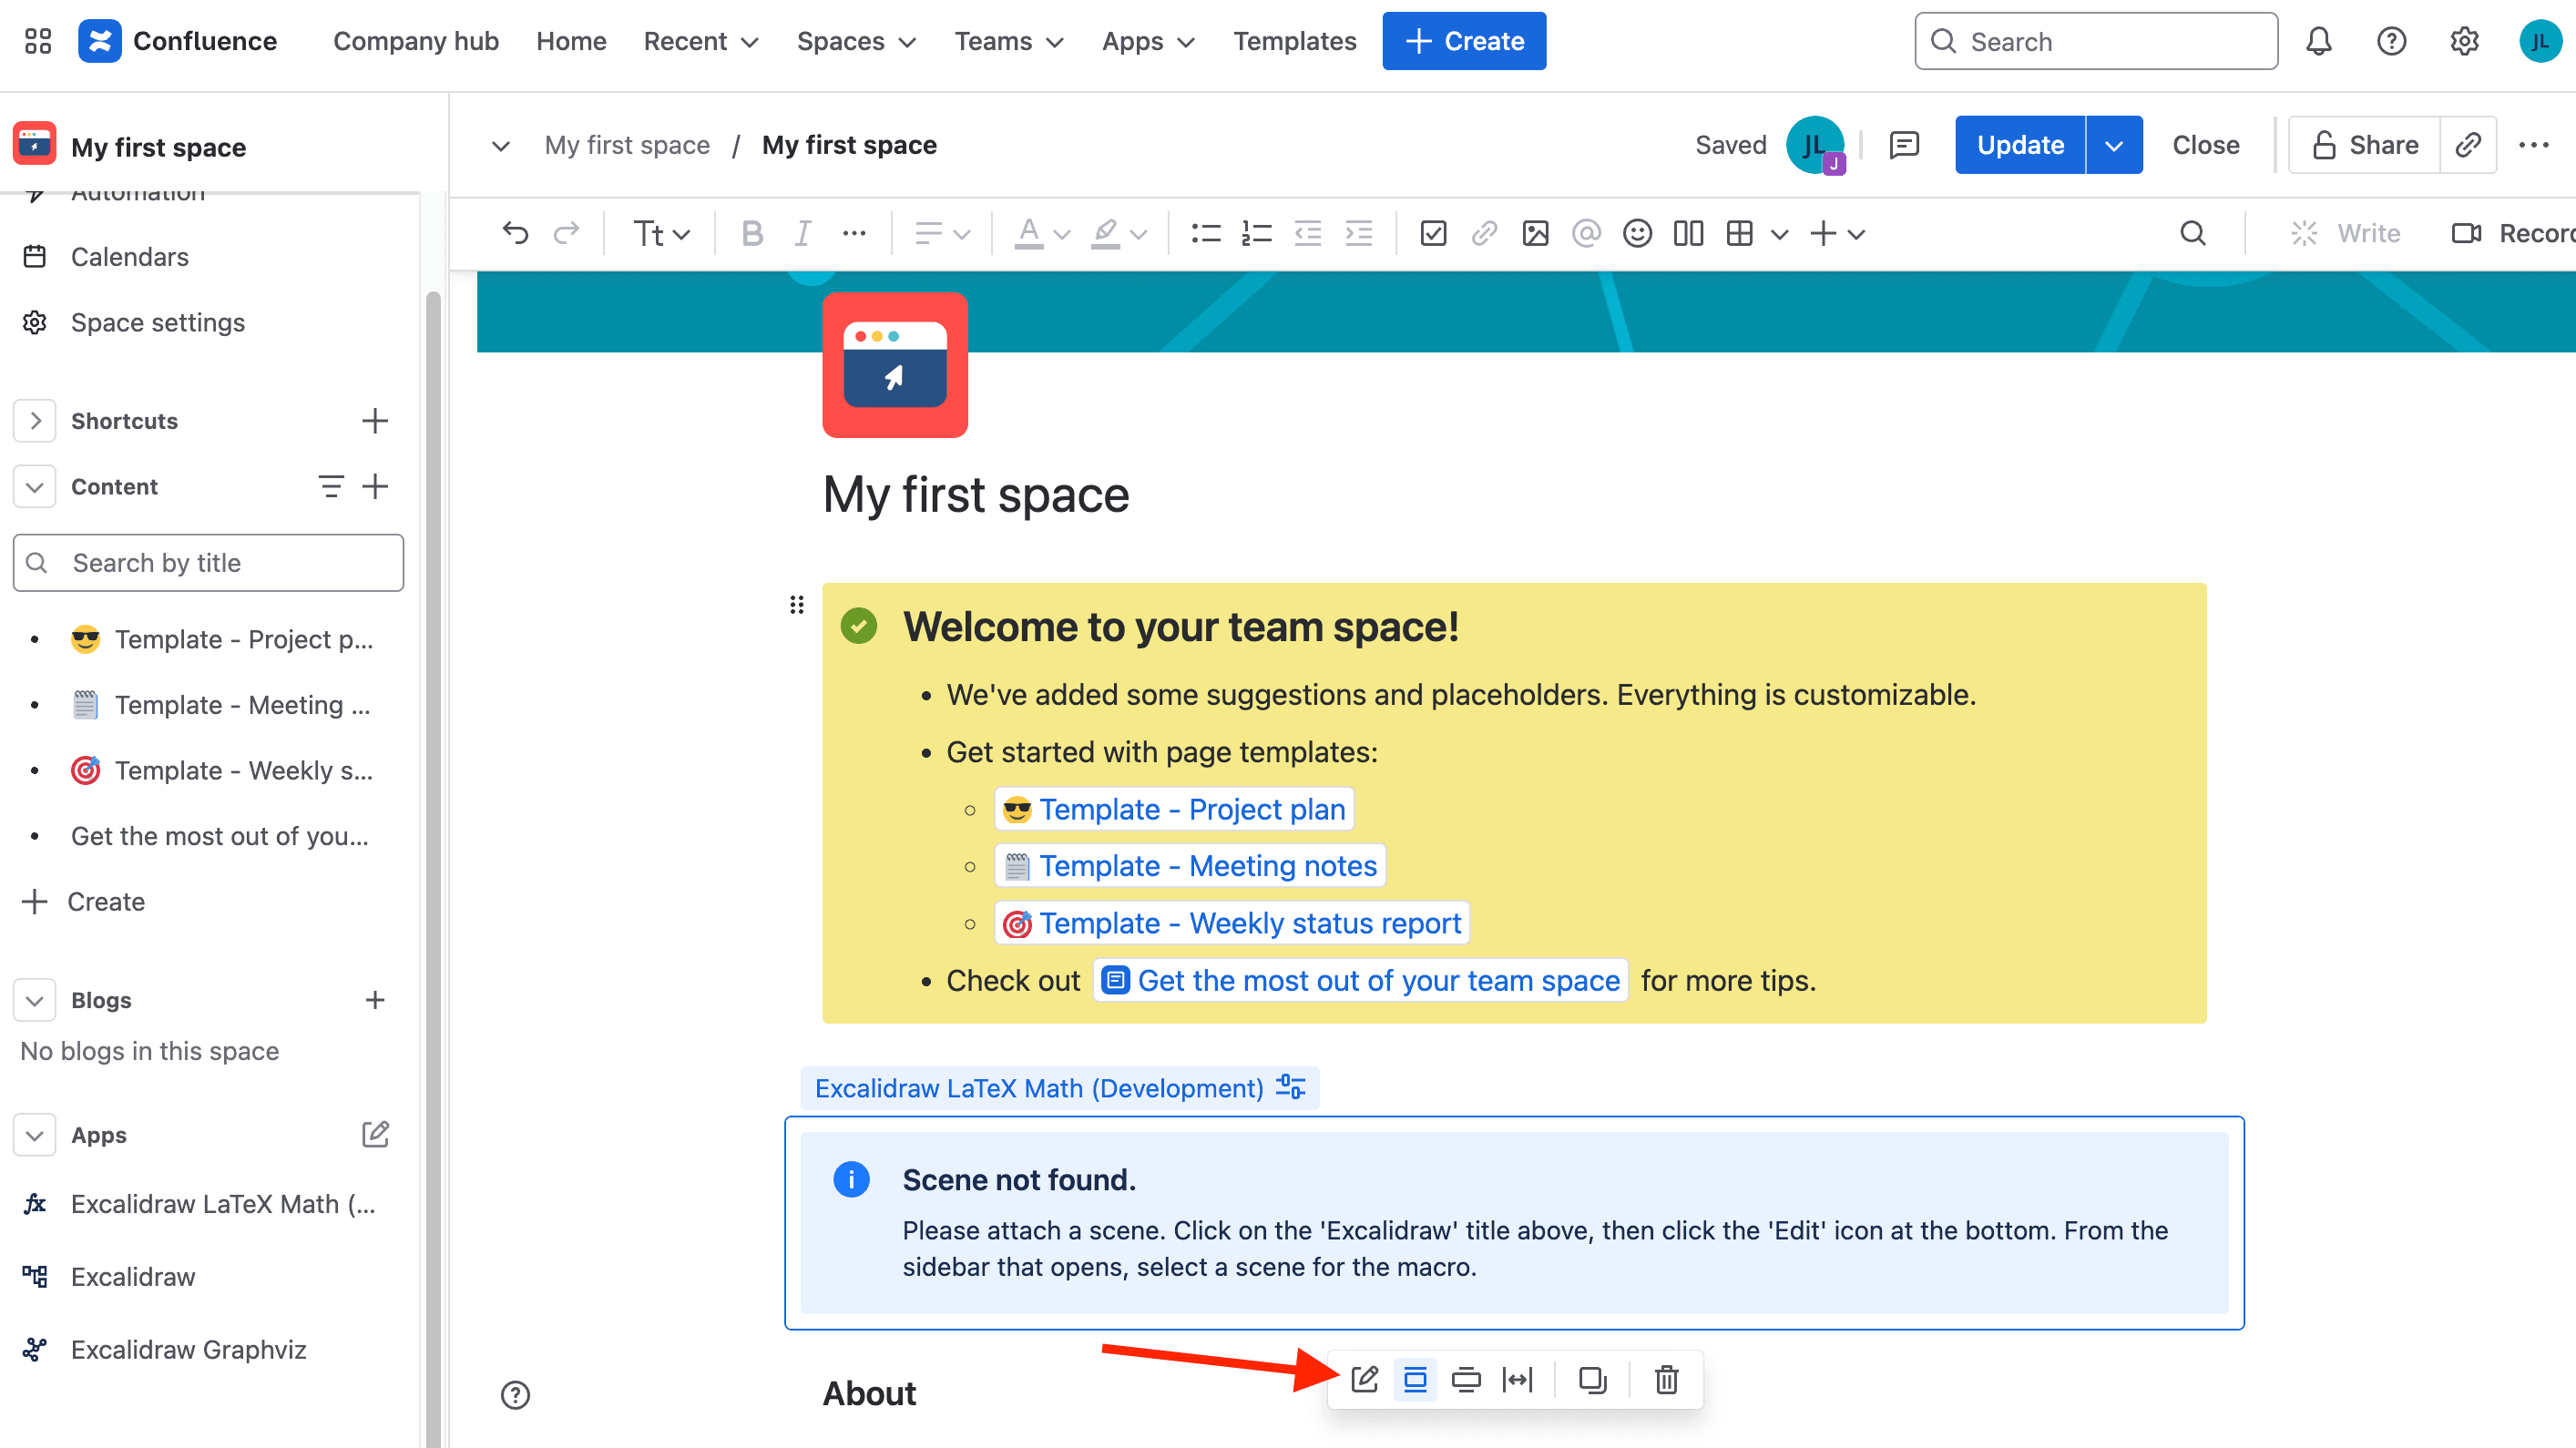Undo the last edit
2576x1448 pixels.
(x=515, y=233)
